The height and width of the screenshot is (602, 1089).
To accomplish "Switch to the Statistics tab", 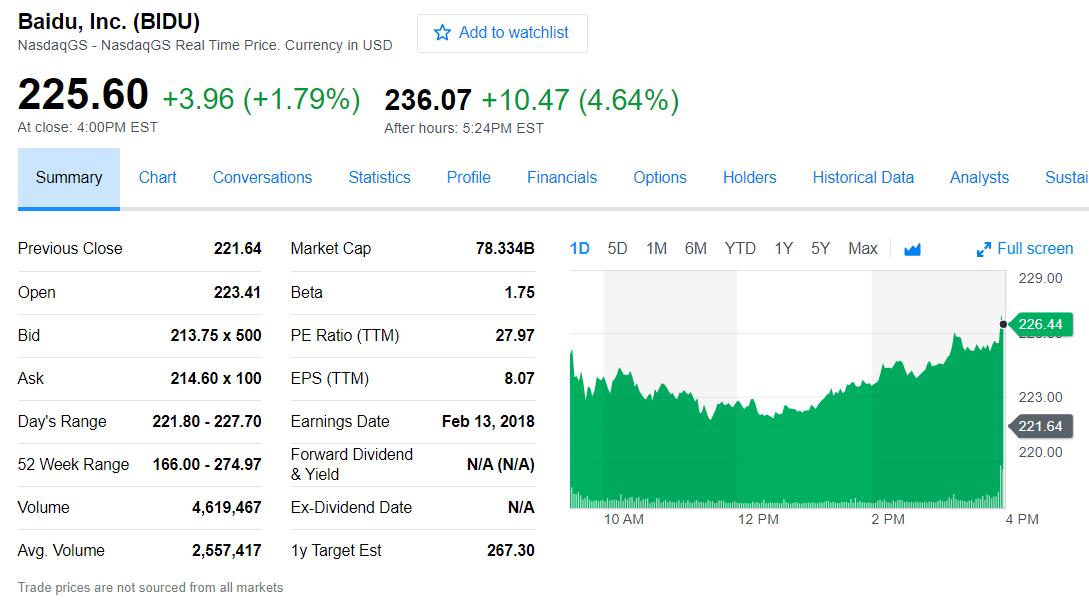I will [379, 178].
